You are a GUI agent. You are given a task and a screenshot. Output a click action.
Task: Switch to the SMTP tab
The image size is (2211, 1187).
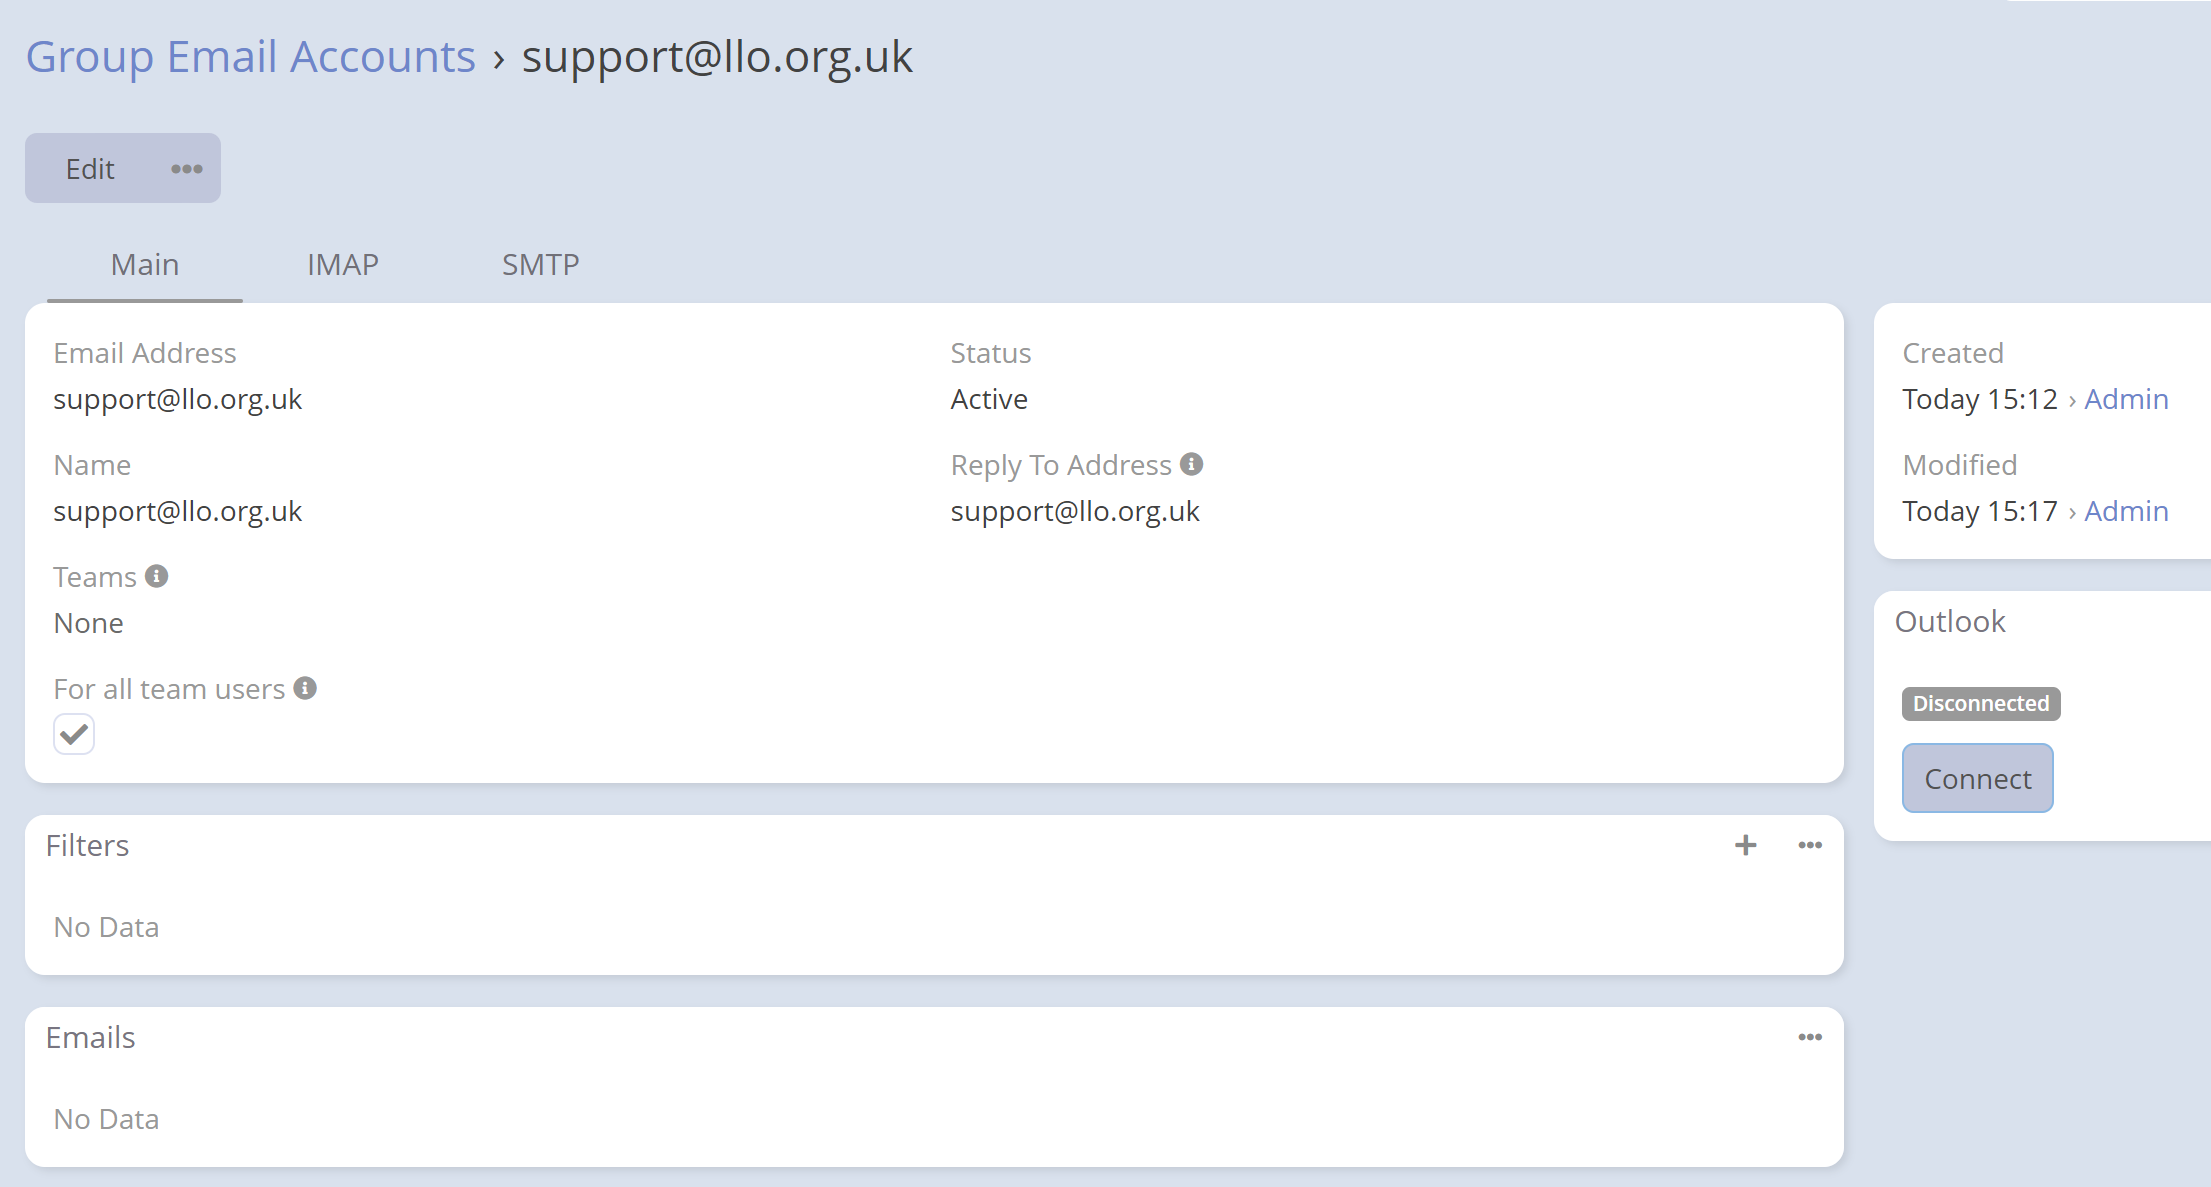(x=540, y=265)
